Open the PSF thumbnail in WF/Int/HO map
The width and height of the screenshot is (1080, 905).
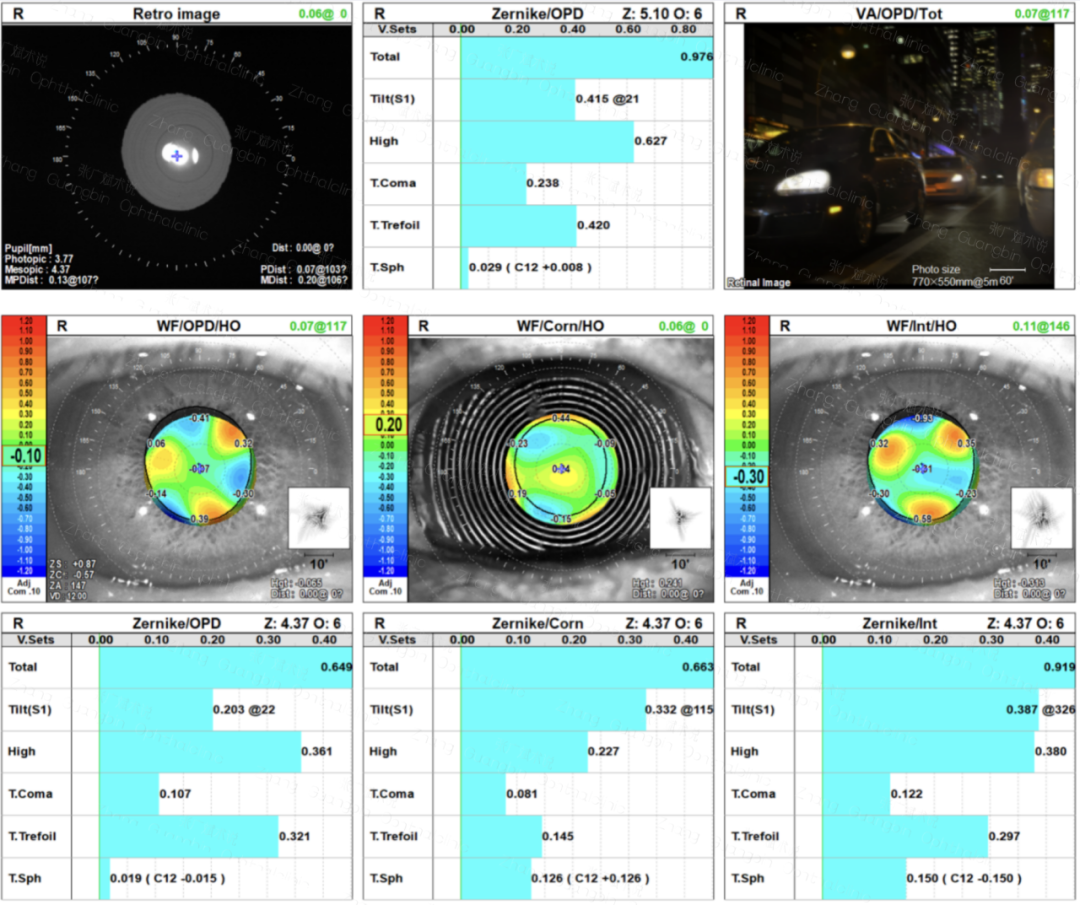pyautogui.click(x=1041, y=516)
